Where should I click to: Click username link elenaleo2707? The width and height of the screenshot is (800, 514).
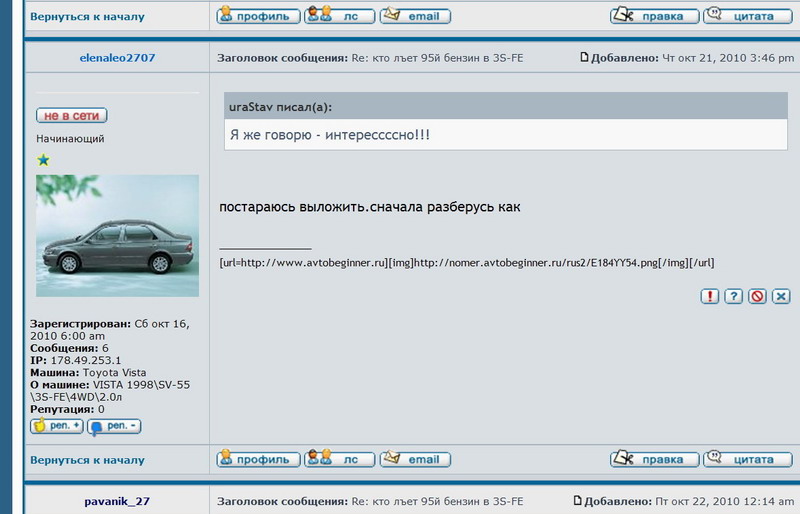(x=117, y=58)
